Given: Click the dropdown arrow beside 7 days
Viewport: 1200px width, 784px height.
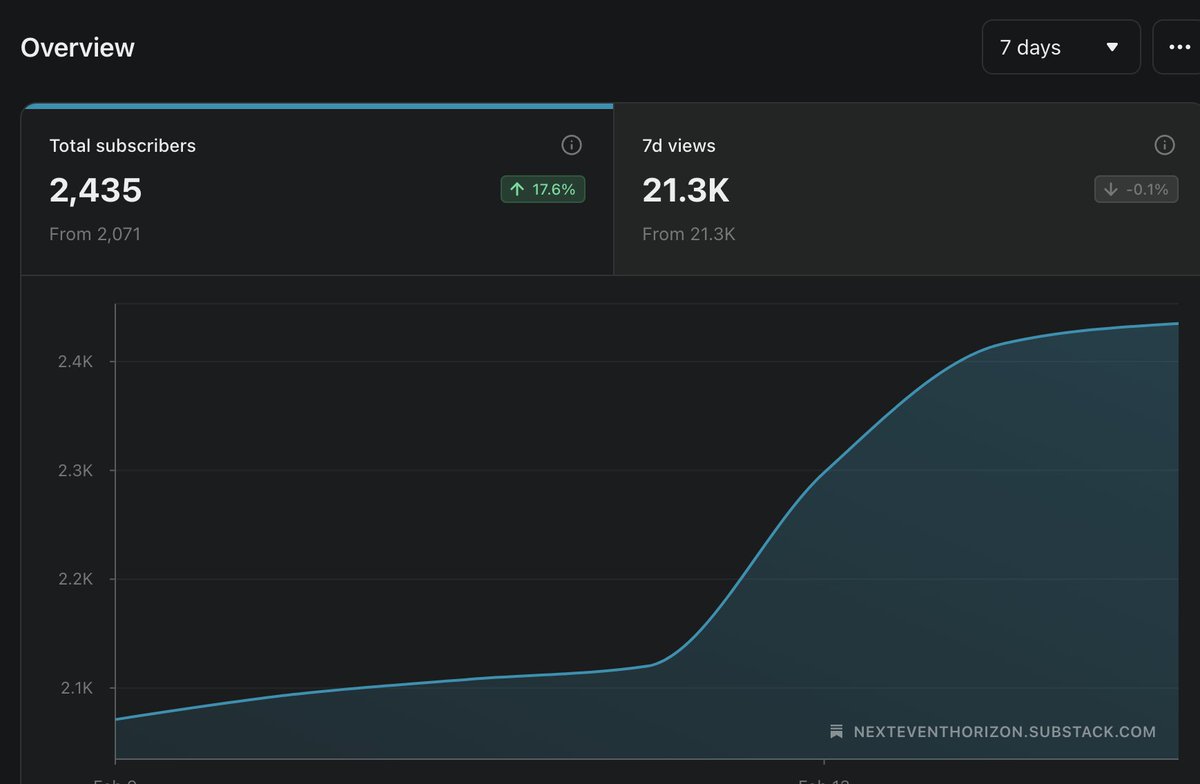Looking at the screenshot, I should click(x=1112, y=47).
